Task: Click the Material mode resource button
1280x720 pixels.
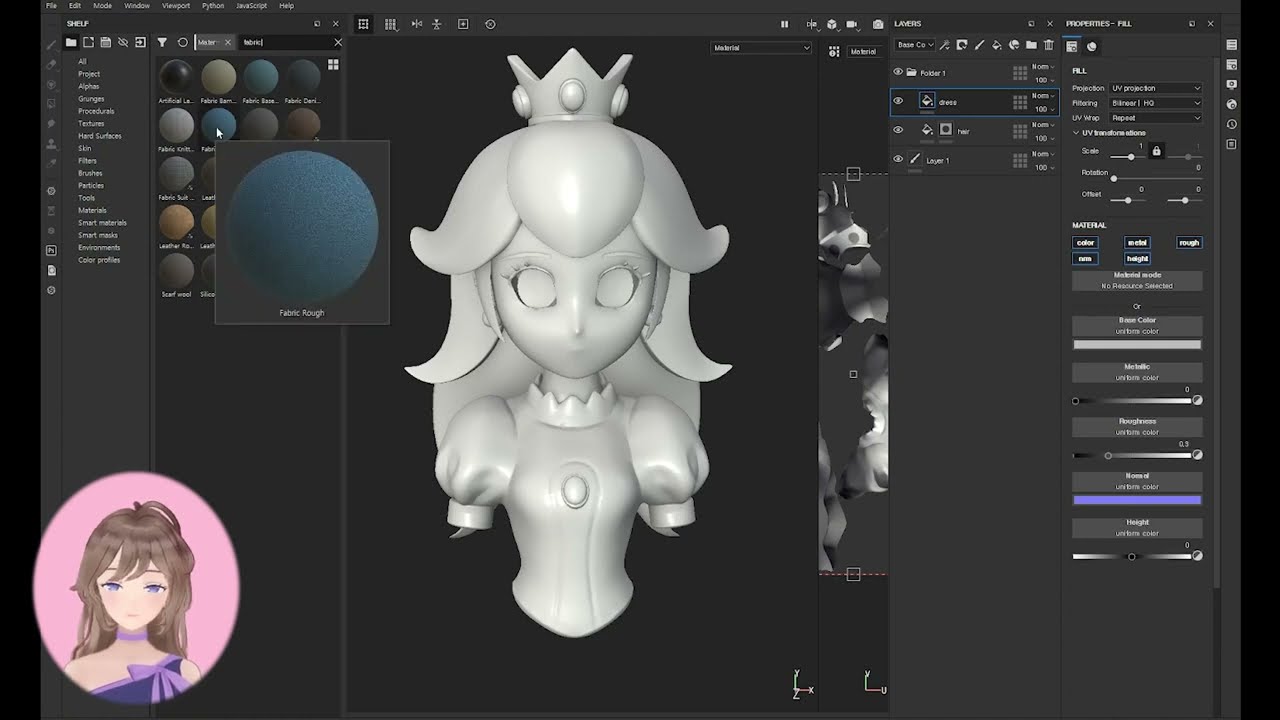Action: (x=1137, y=281)
